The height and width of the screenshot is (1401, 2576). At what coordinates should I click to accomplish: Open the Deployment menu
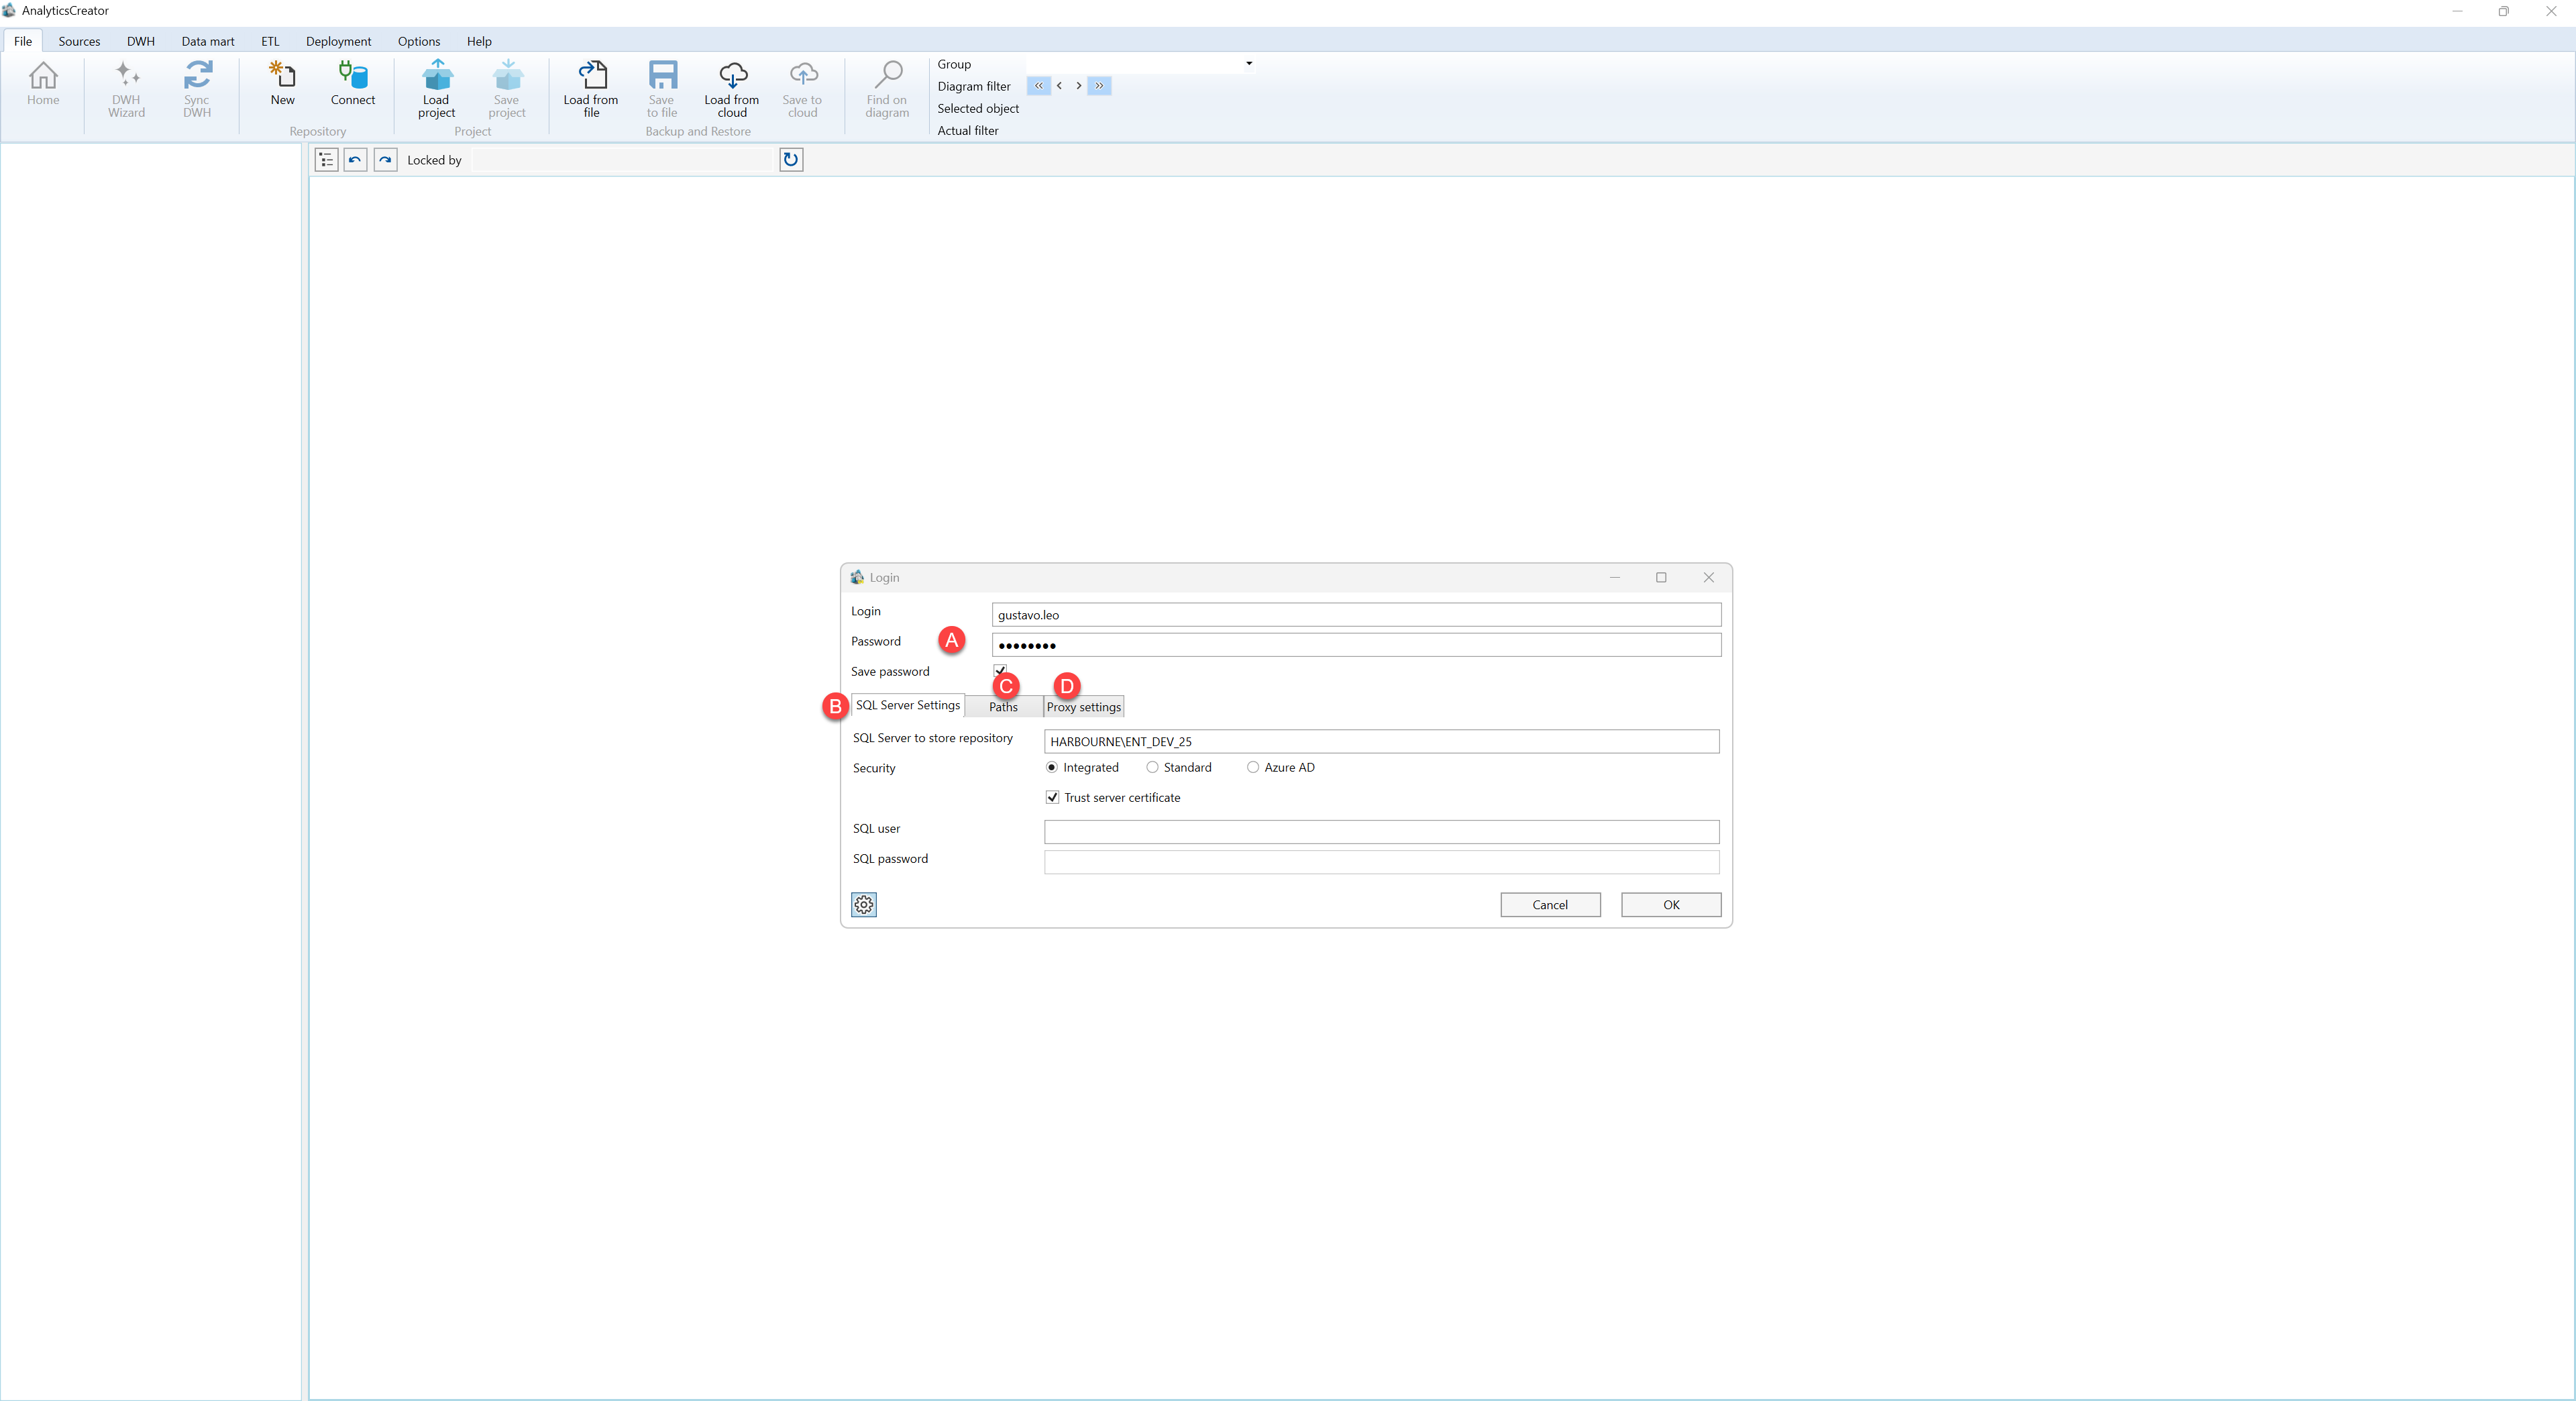coord(338,41)
